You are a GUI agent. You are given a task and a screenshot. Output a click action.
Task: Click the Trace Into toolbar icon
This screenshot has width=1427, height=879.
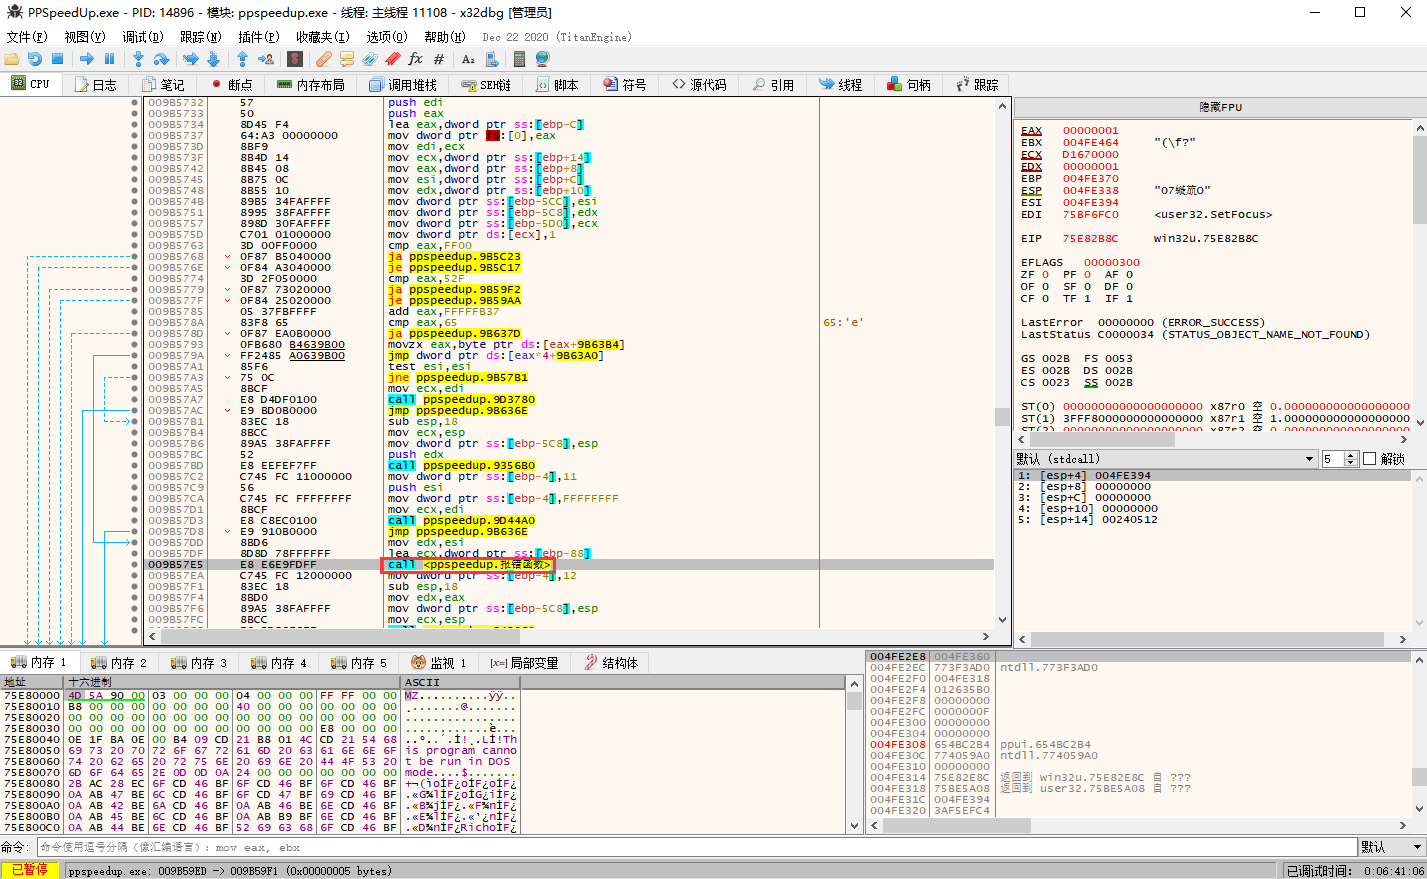click(191, 59)
